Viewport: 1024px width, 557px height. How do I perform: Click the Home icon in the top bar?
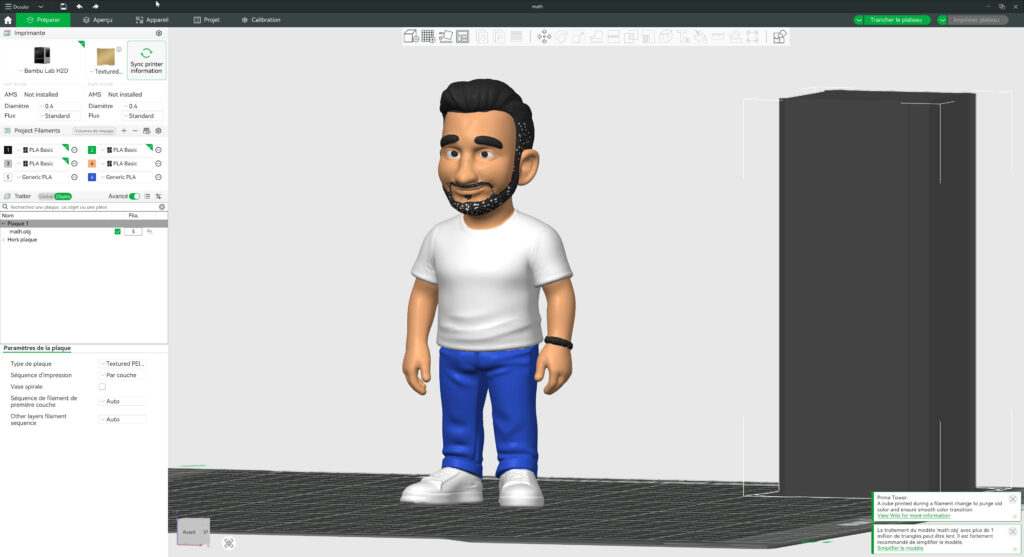(8, 20)
